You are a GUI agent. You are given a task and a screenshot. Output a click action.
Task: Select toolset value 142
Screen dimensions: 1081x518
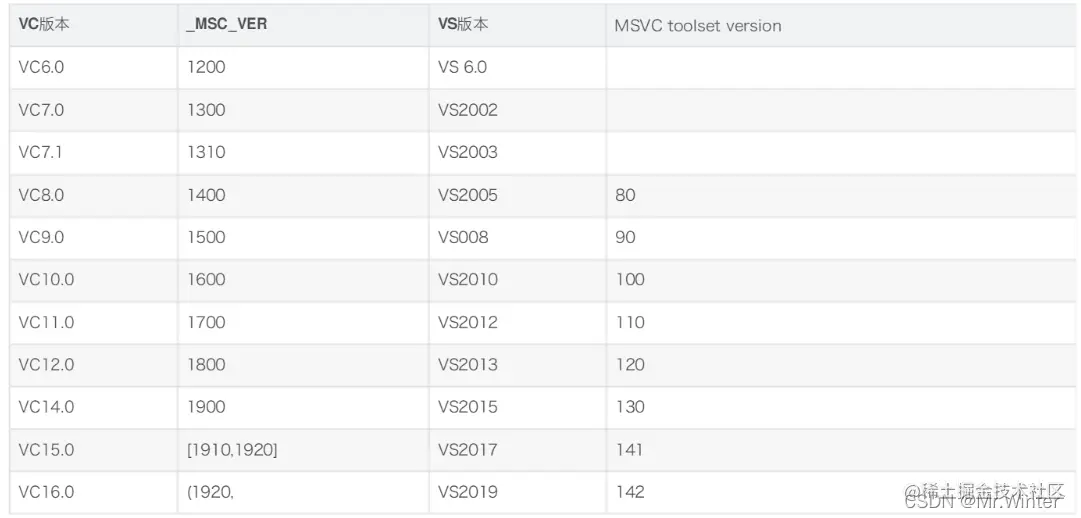pyautogui.click(x=630, y=492)
